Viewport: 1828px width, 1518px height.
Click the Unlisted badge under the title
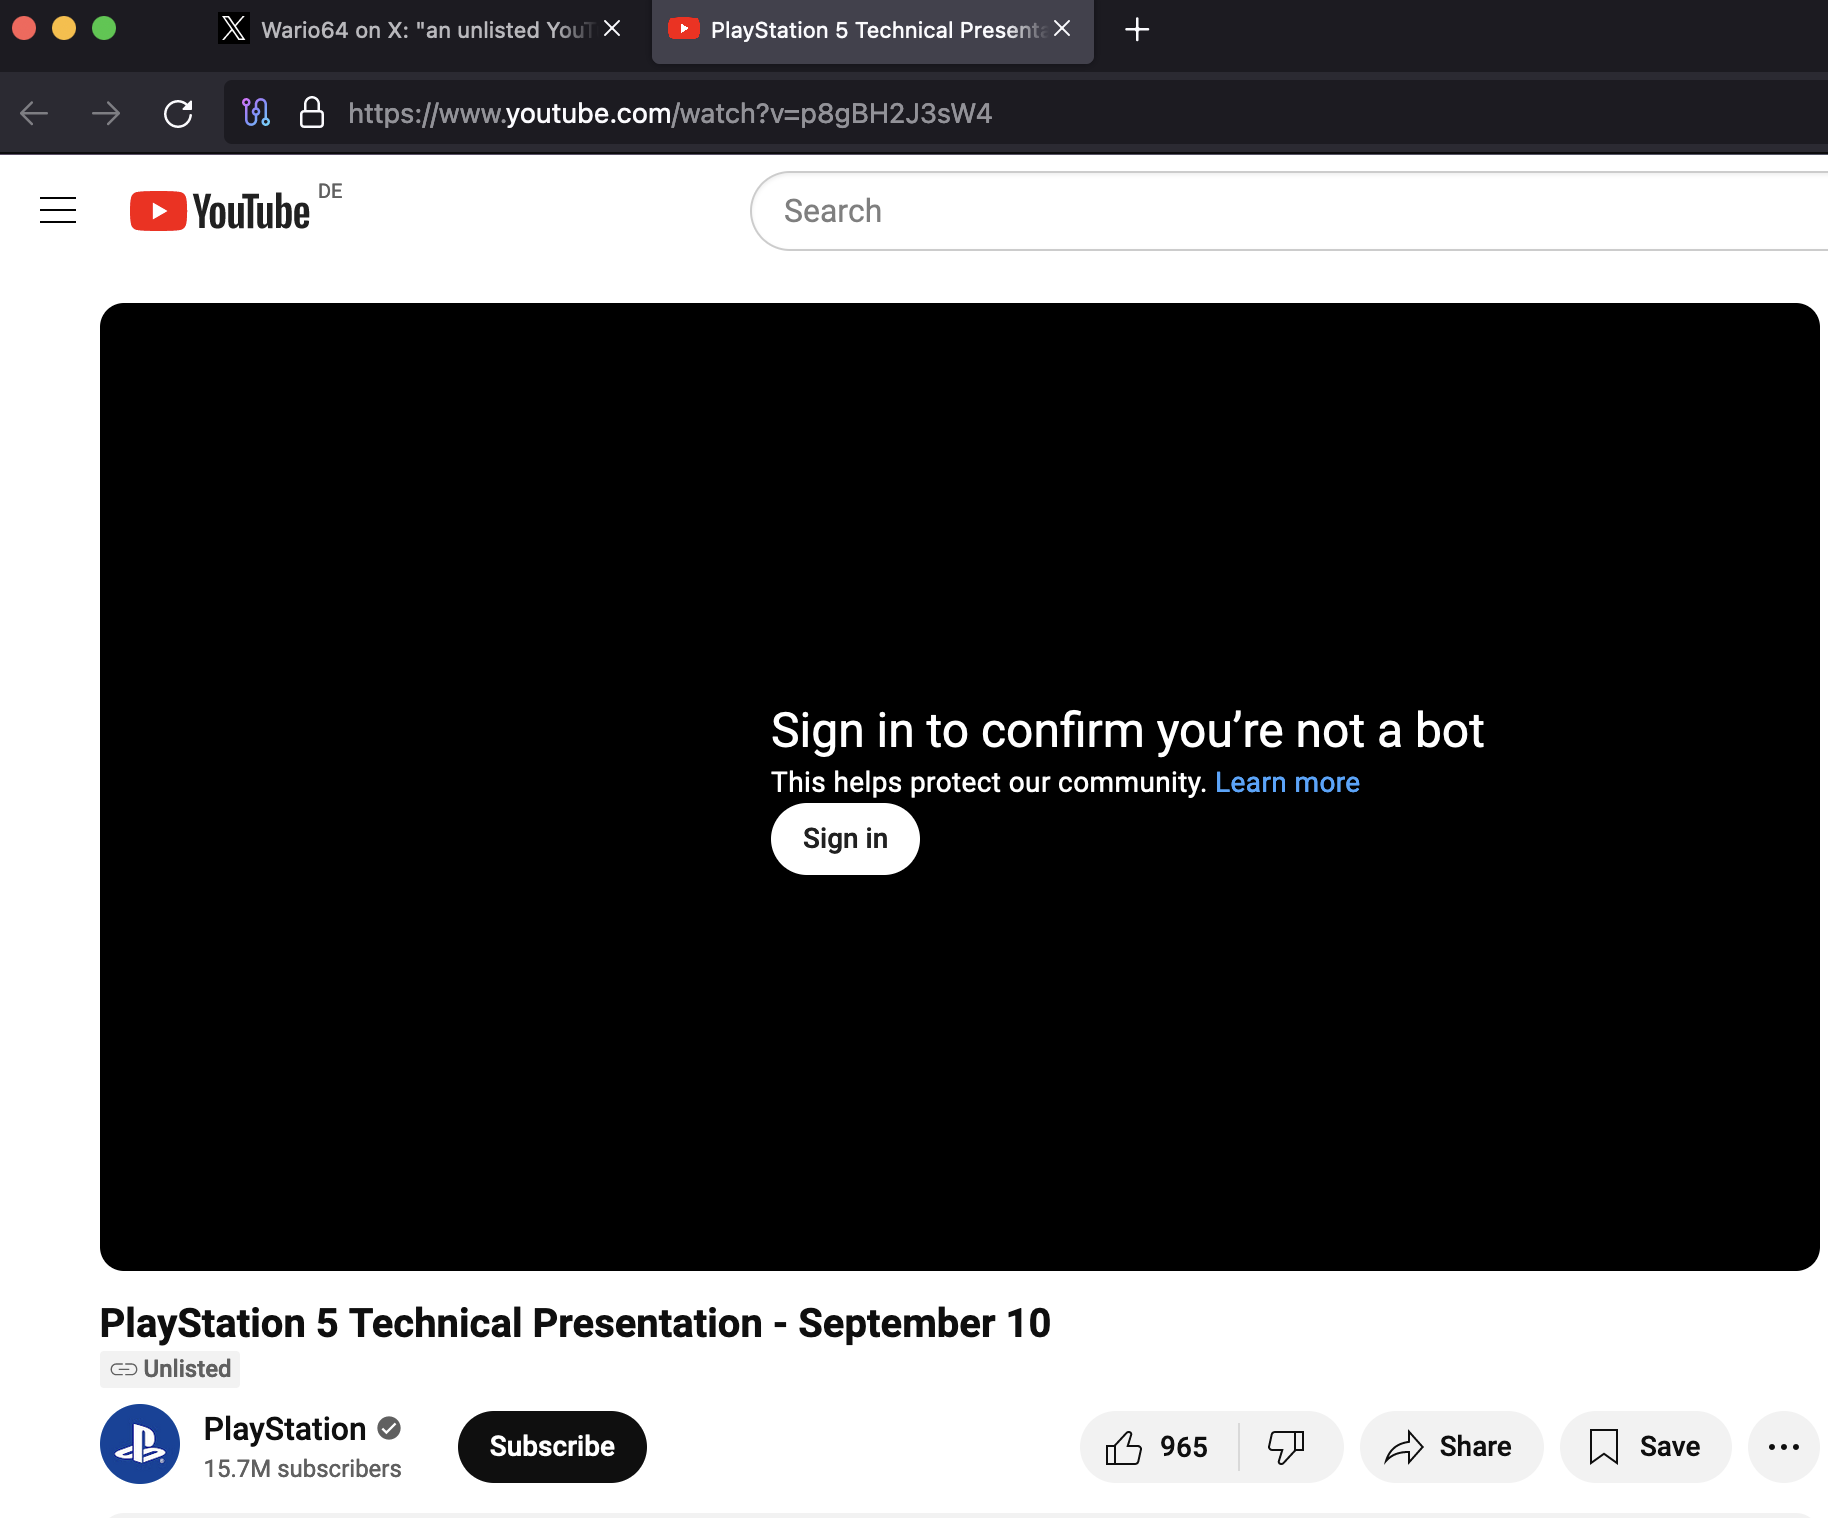170,1369
